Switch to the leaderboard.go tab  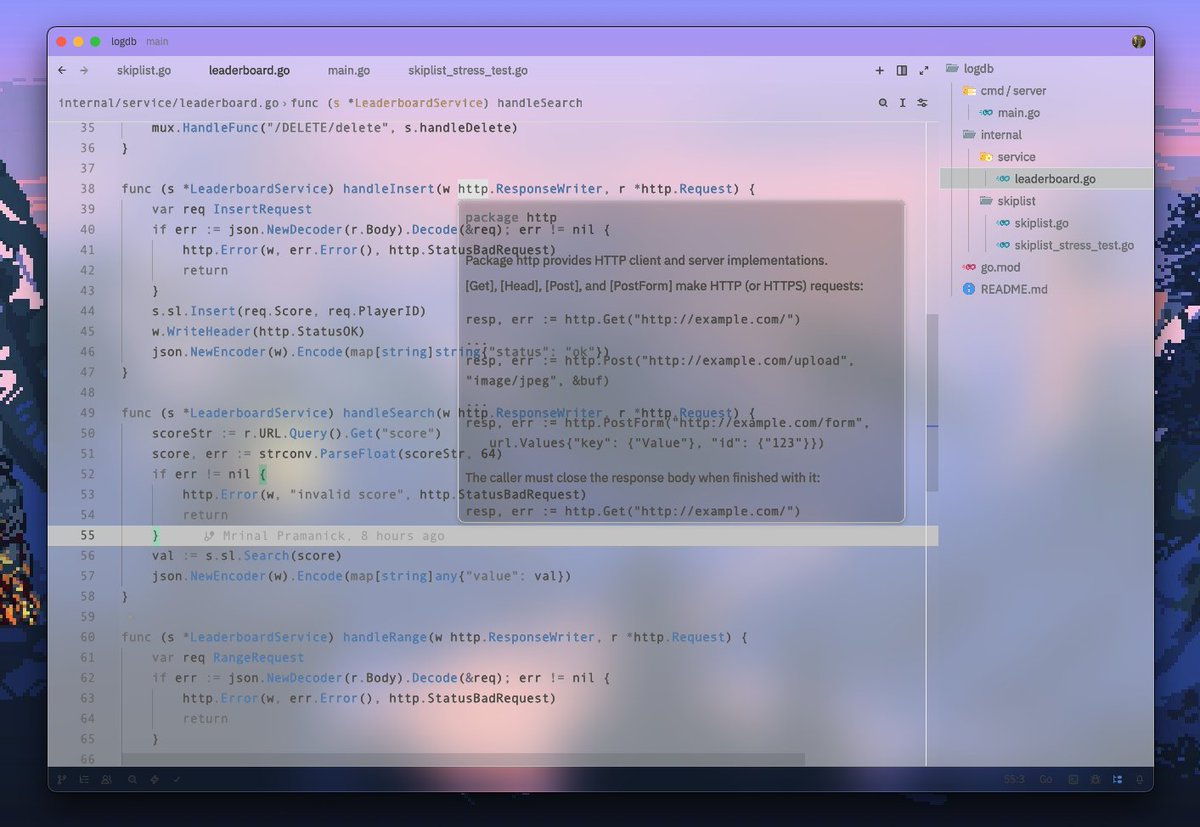(x=249, y=71)
